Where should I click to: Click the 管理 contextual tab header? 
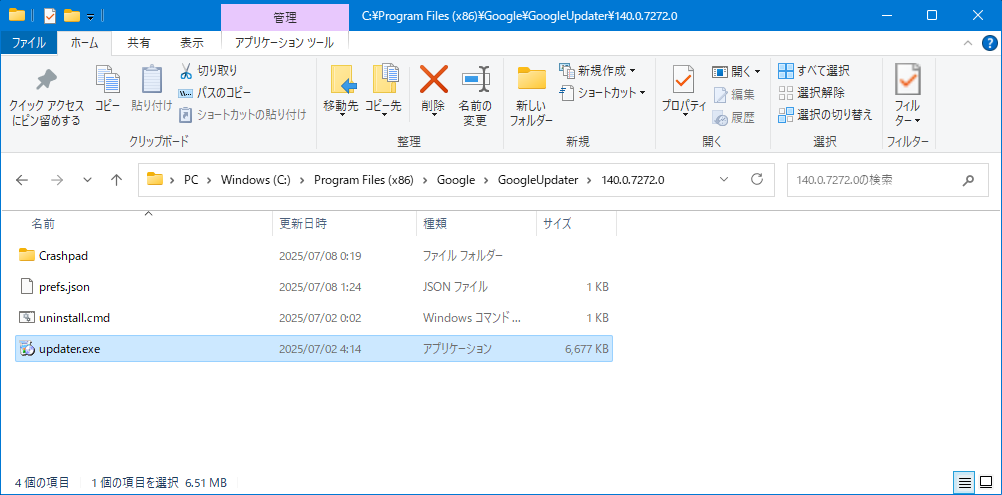click(284, 16)
